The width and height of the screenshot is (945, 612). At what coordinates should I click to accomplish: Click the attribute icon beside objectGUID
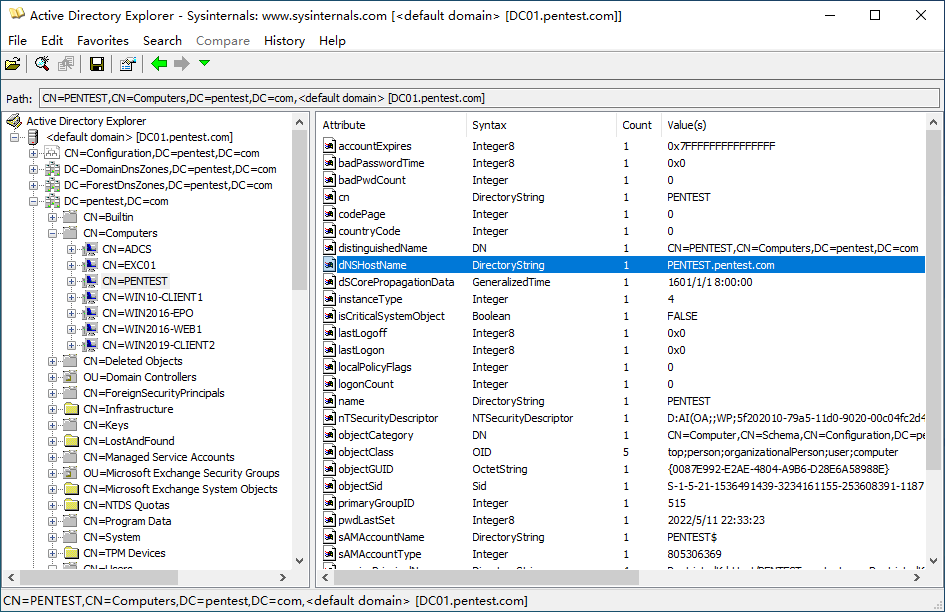click(x=329, y=468)
